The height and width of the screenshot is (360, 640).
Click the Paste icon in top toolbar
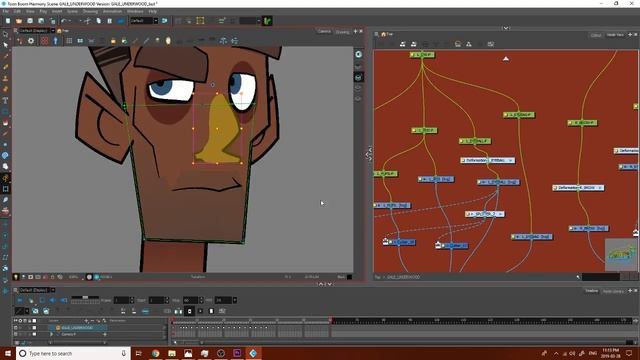click(x=109, y=21)
